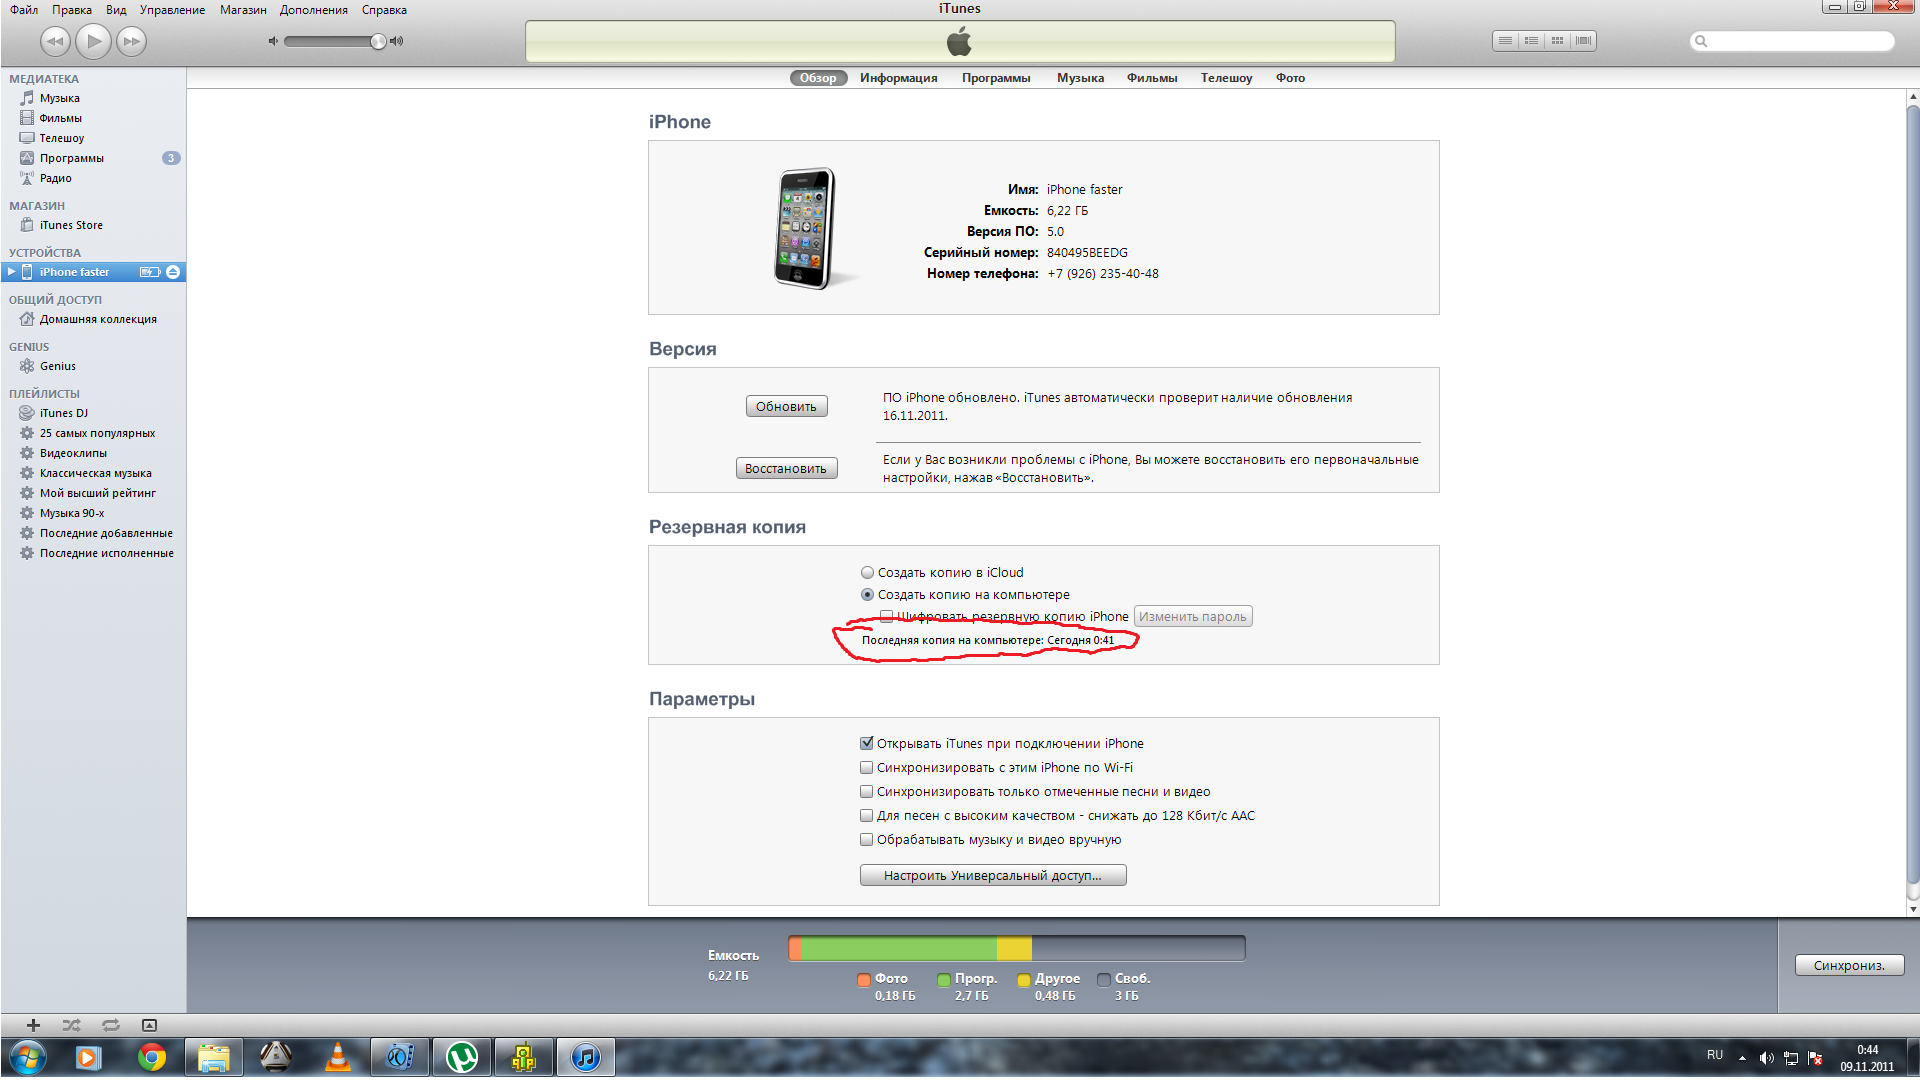This screenshot has width=1920, height=1080.
Task: Switch to the device Музыка tab
Action: coord(1080,78)
